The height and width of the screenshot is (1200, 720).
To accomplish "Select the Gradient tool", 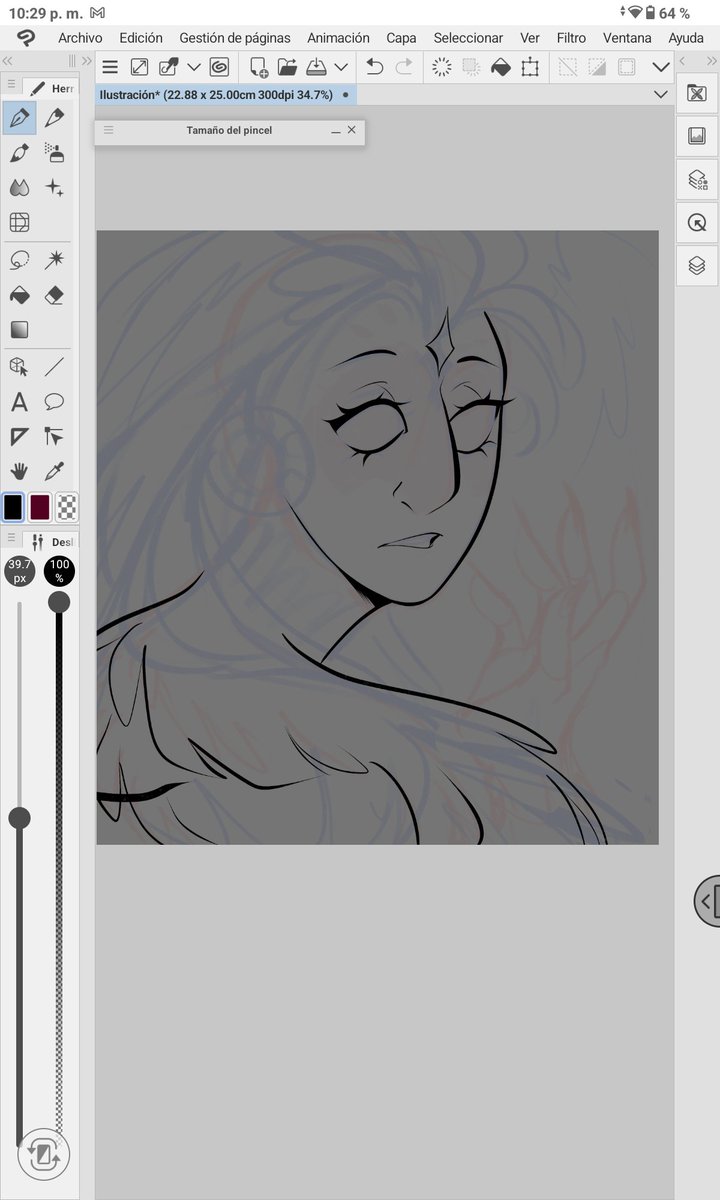I will click(19, 329).
